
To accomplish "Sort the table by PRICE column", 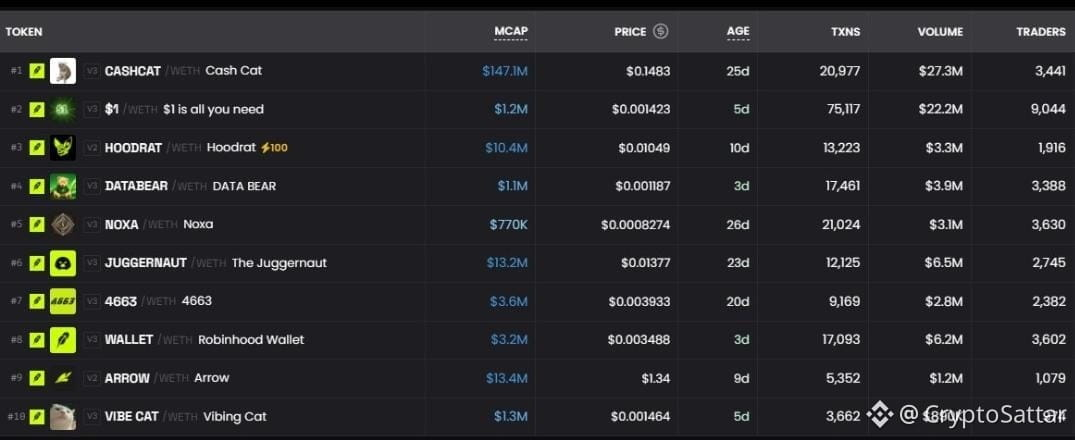I will tap(630, 32).
